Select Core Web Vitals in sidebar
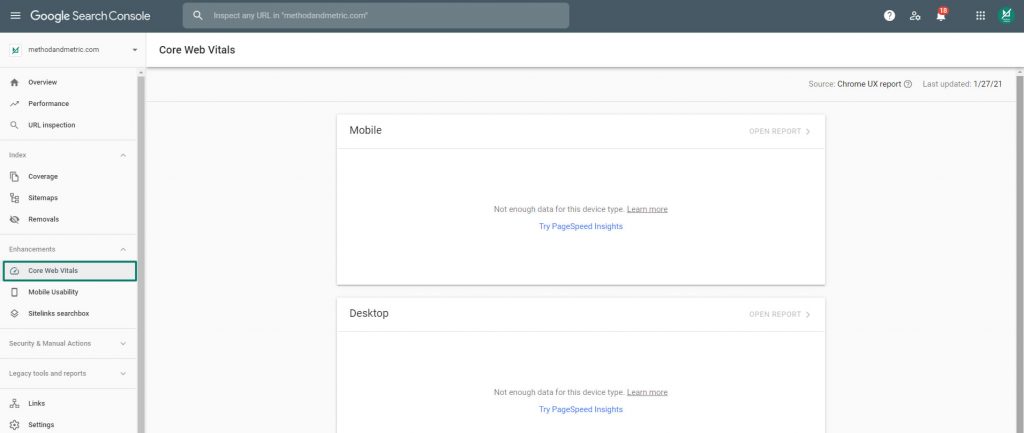Image resolution: width=1024 pixels, height=433 pixels. tap(70, 270)
